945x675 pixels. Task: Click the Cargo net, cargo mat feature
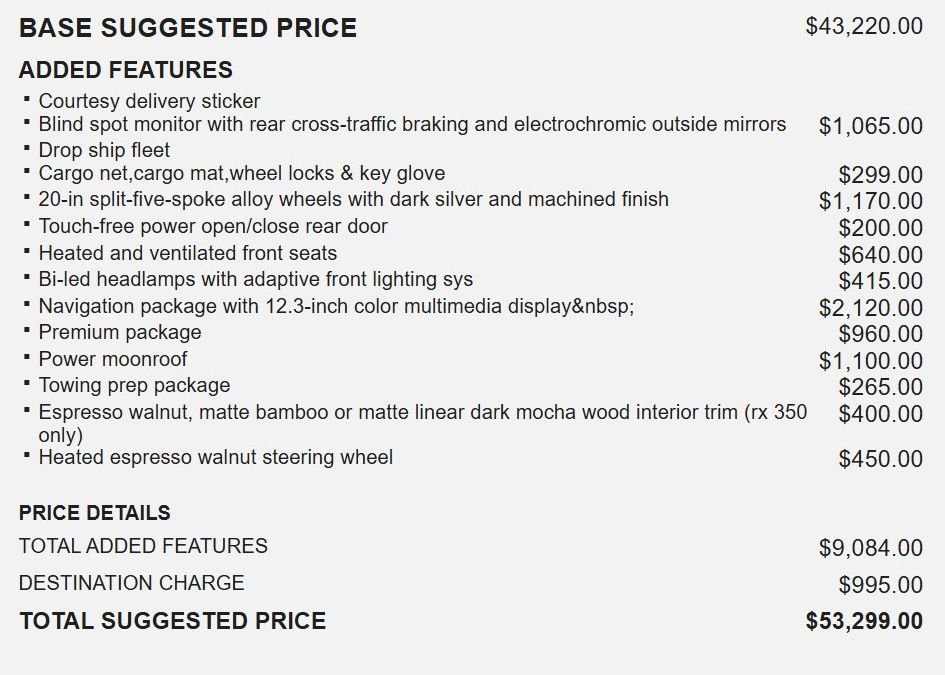[x=242, y=174]
